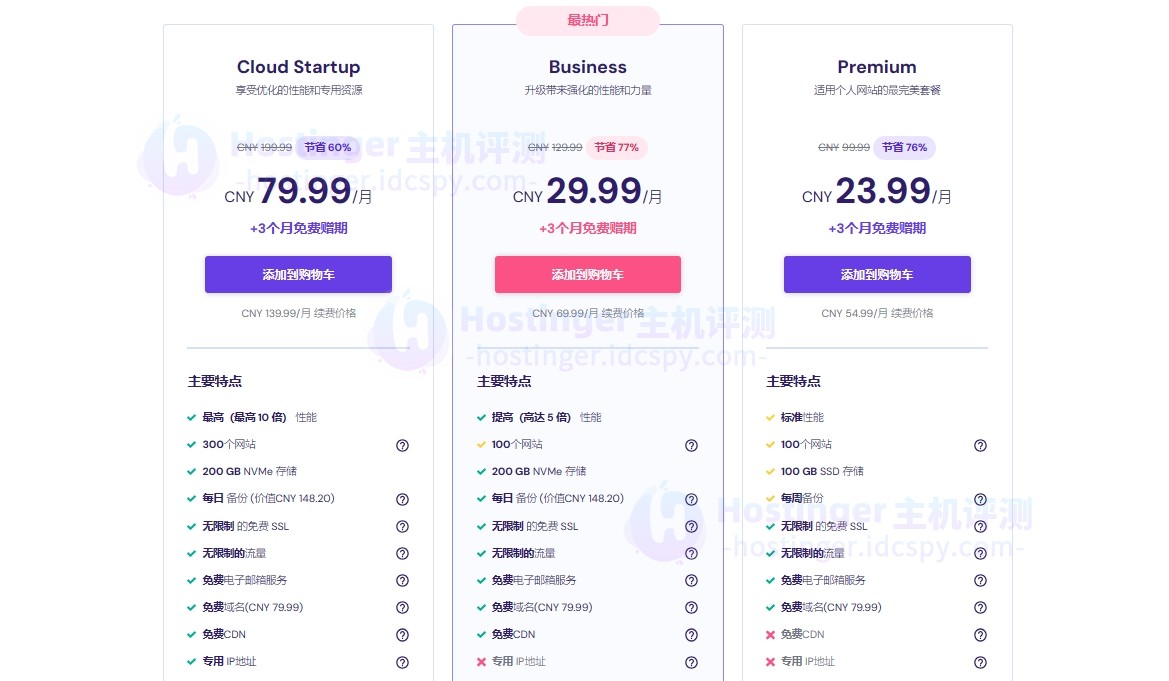Click help icon for Premium 无限制的流量
Image resolution: width=1169 pixels, height=681 pixels.
(x=980, y=553)
